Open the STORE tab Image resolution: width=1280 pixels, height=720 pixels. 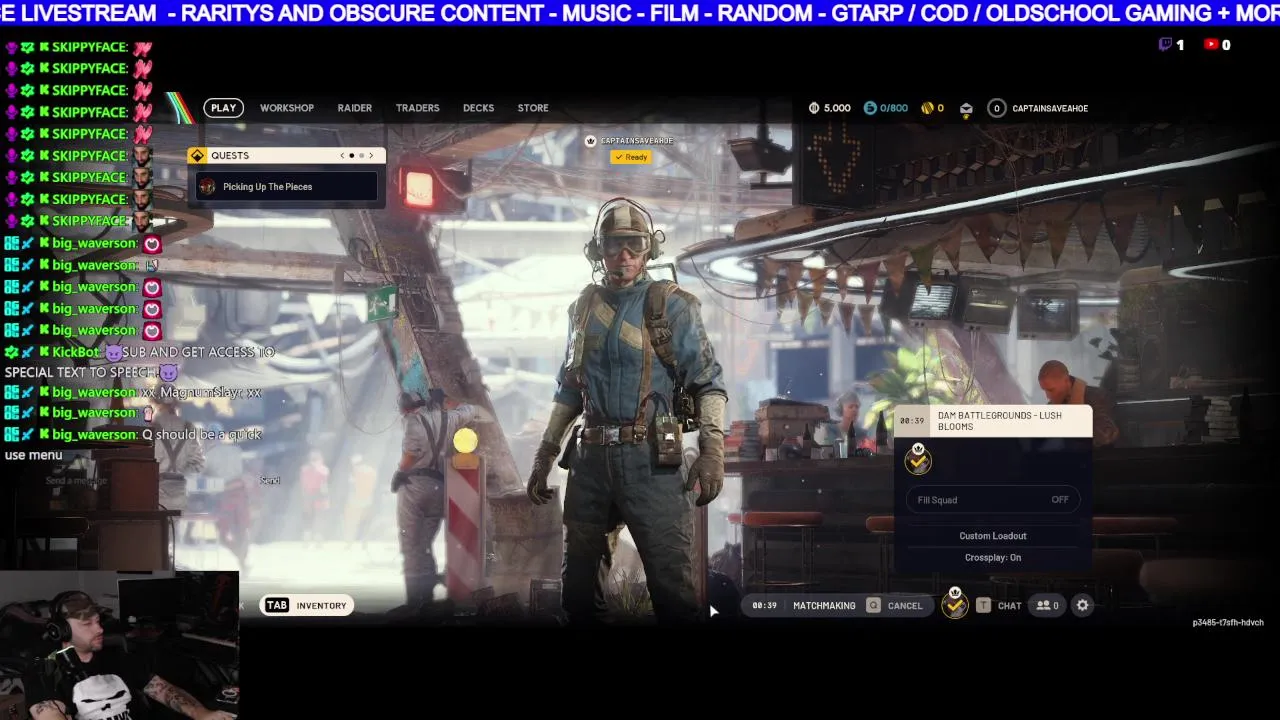(533, 108)
